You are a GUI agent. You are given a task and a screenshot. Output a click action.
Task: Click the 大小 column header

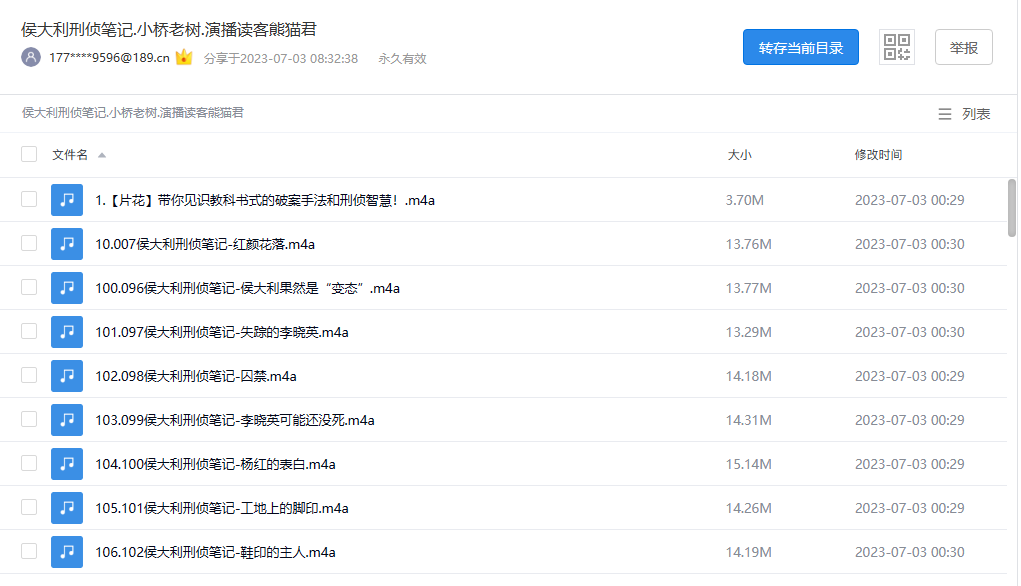click(x=738, y=155)
